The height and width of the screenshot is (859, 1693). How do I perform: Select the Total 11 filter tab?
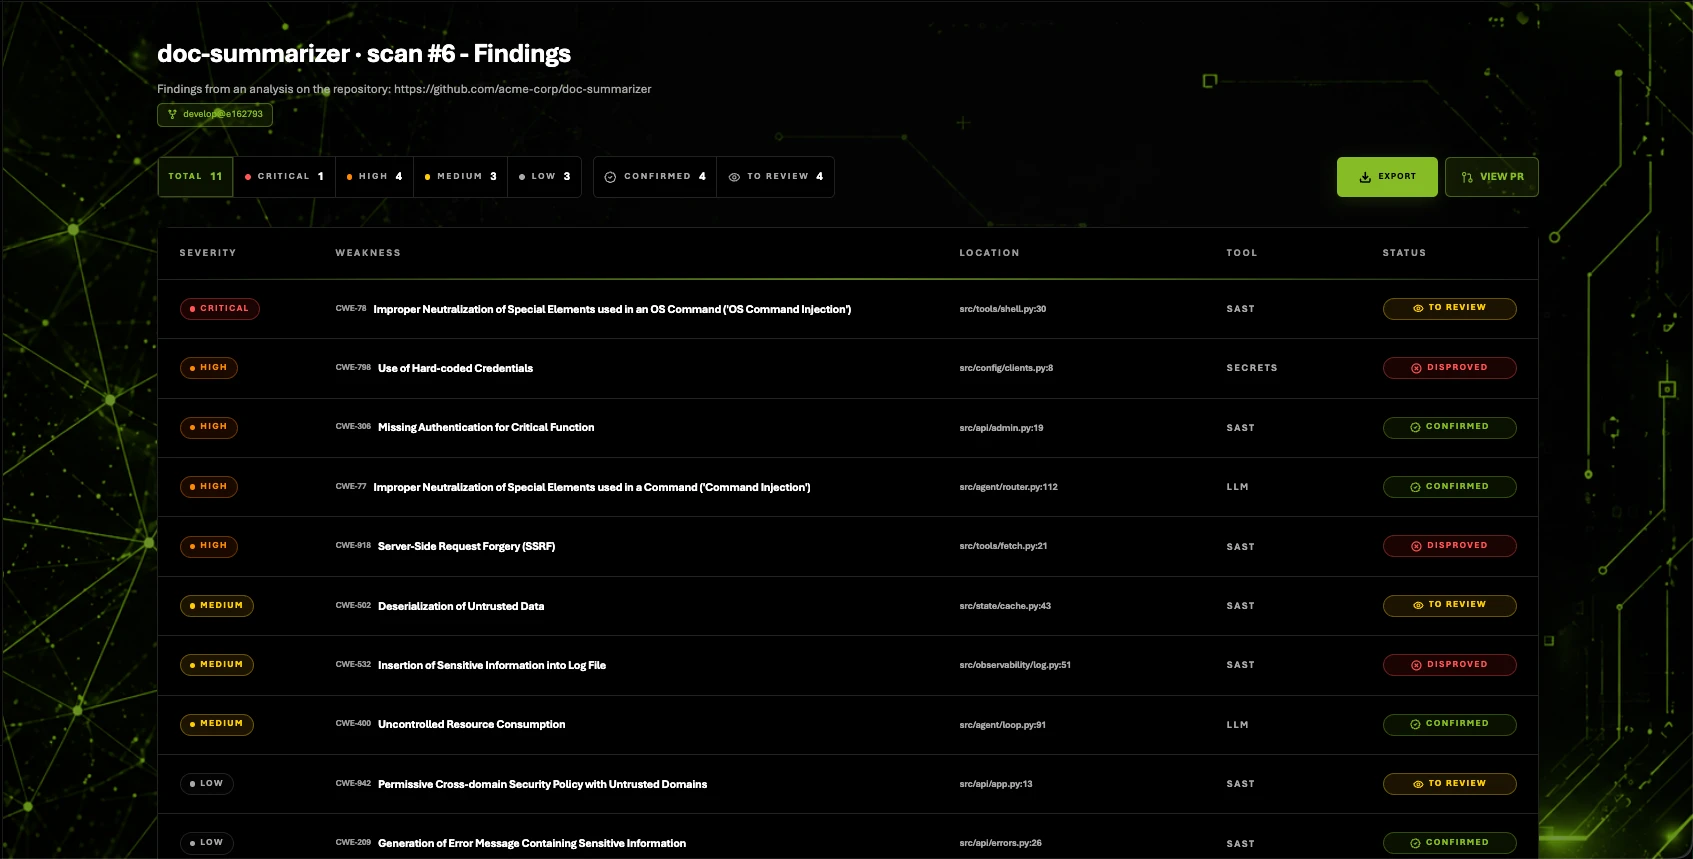(x=195, y=177)
